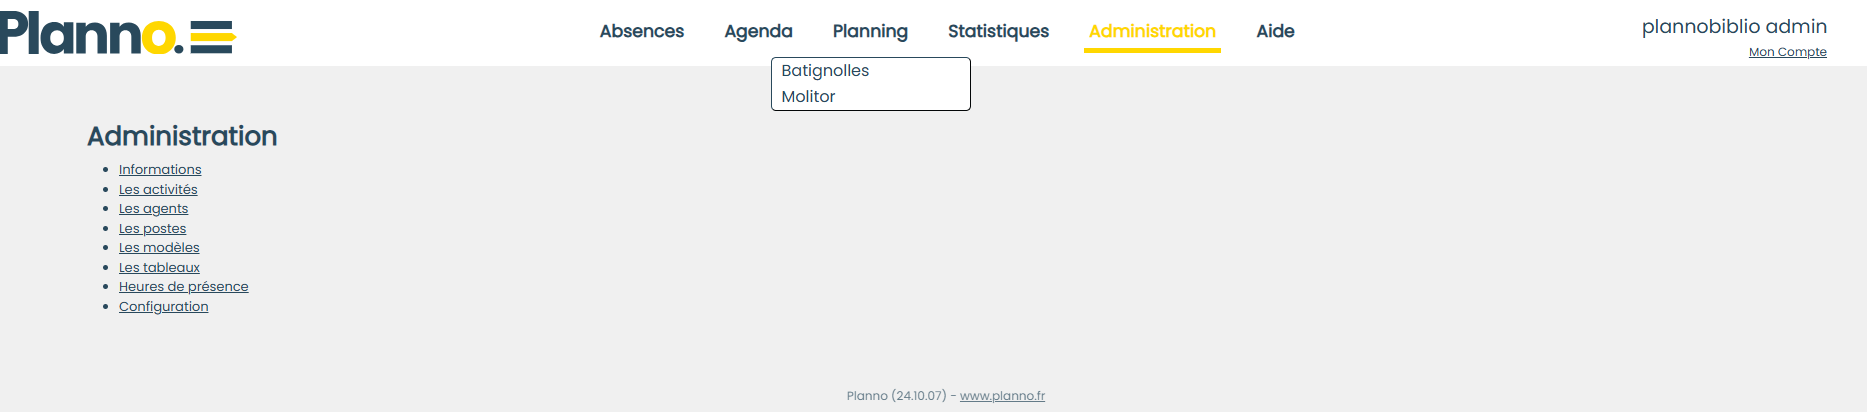1867x412 pixels.
Task: Open the Informations link
Action: pos(160,170)
